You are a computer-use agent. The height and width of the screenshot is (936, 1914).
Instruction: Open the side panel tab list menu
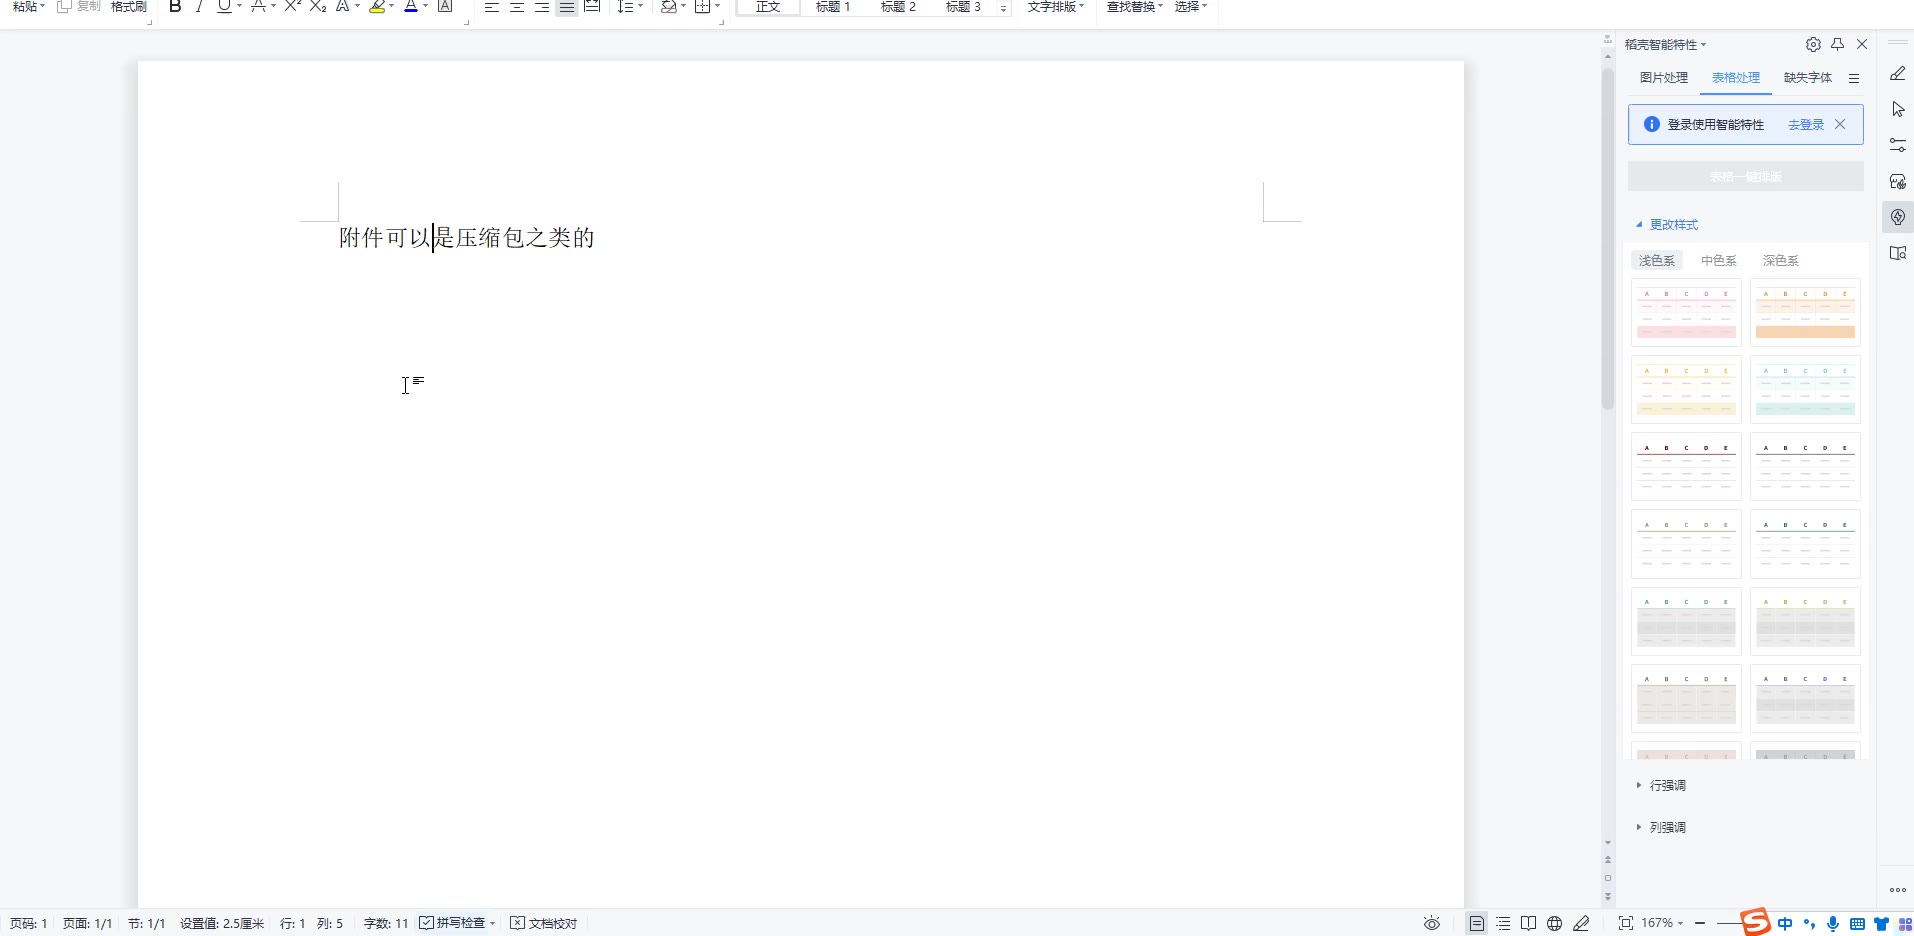[x=1854, y=78]
